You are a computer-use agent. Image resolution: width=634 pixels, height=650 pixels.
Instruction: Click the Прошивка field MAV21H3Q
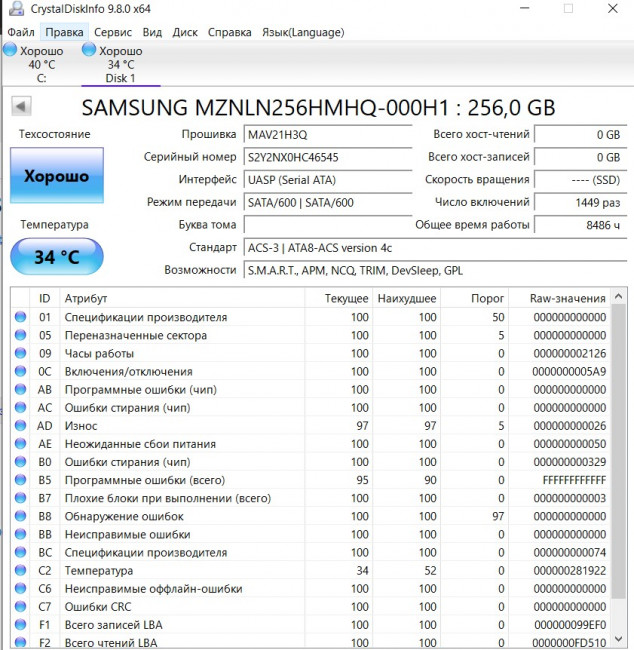[x=328, y=134]
